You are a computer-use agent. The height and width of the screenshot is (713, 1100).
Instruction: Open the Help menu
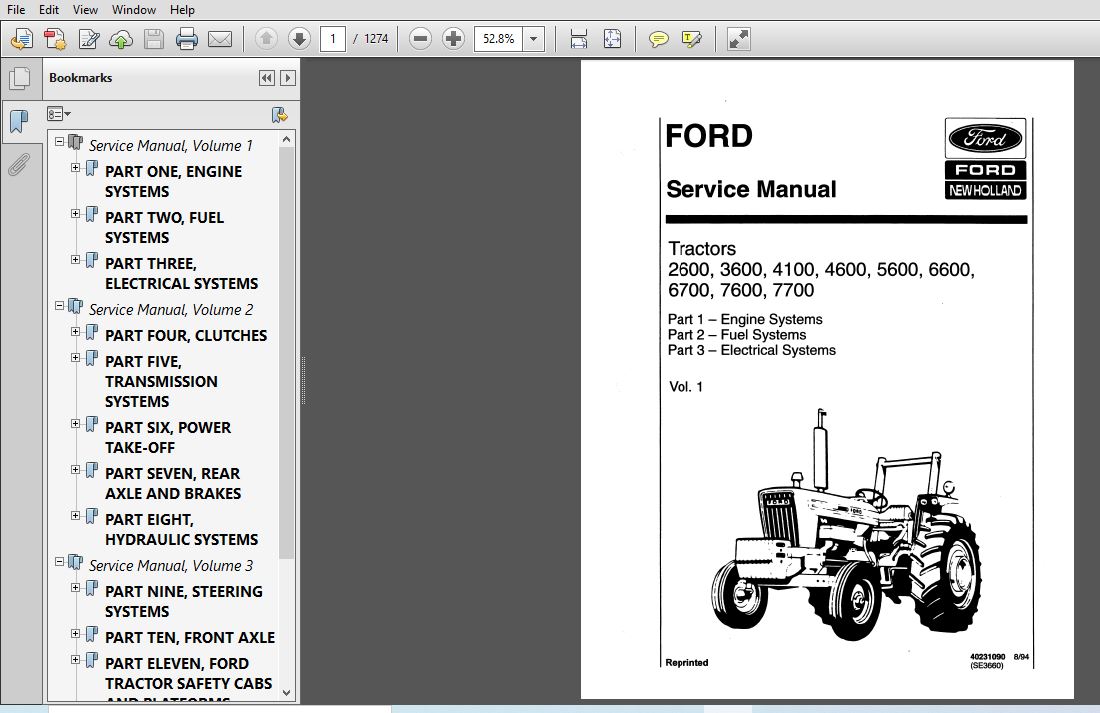pos(182,10)
